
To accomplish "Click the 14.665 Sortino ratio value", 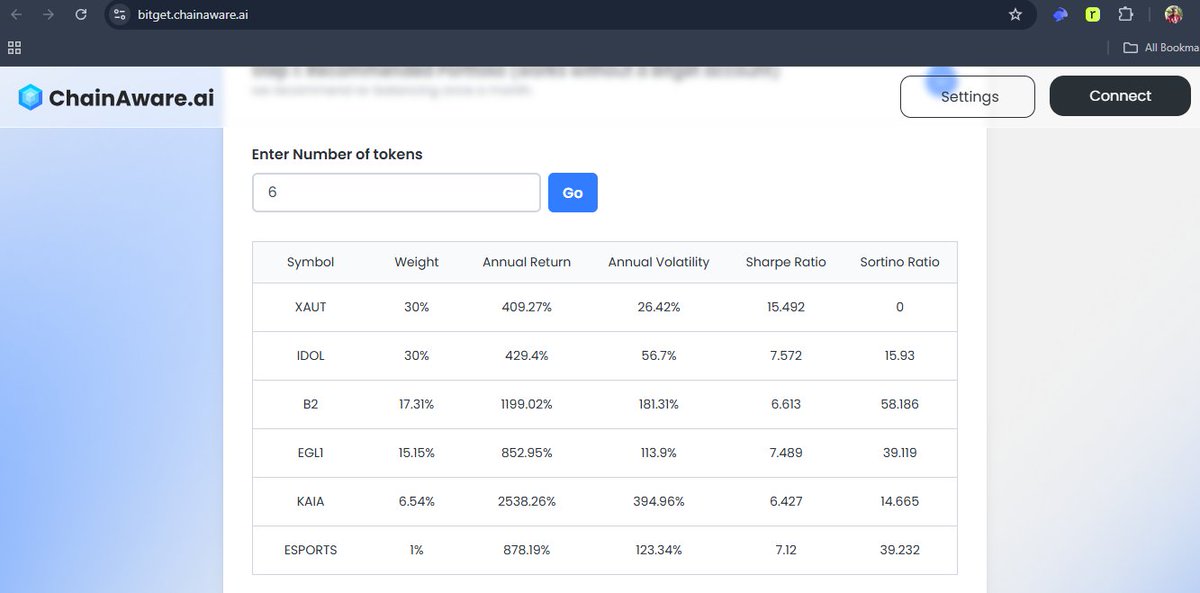I will coord(900,501).
